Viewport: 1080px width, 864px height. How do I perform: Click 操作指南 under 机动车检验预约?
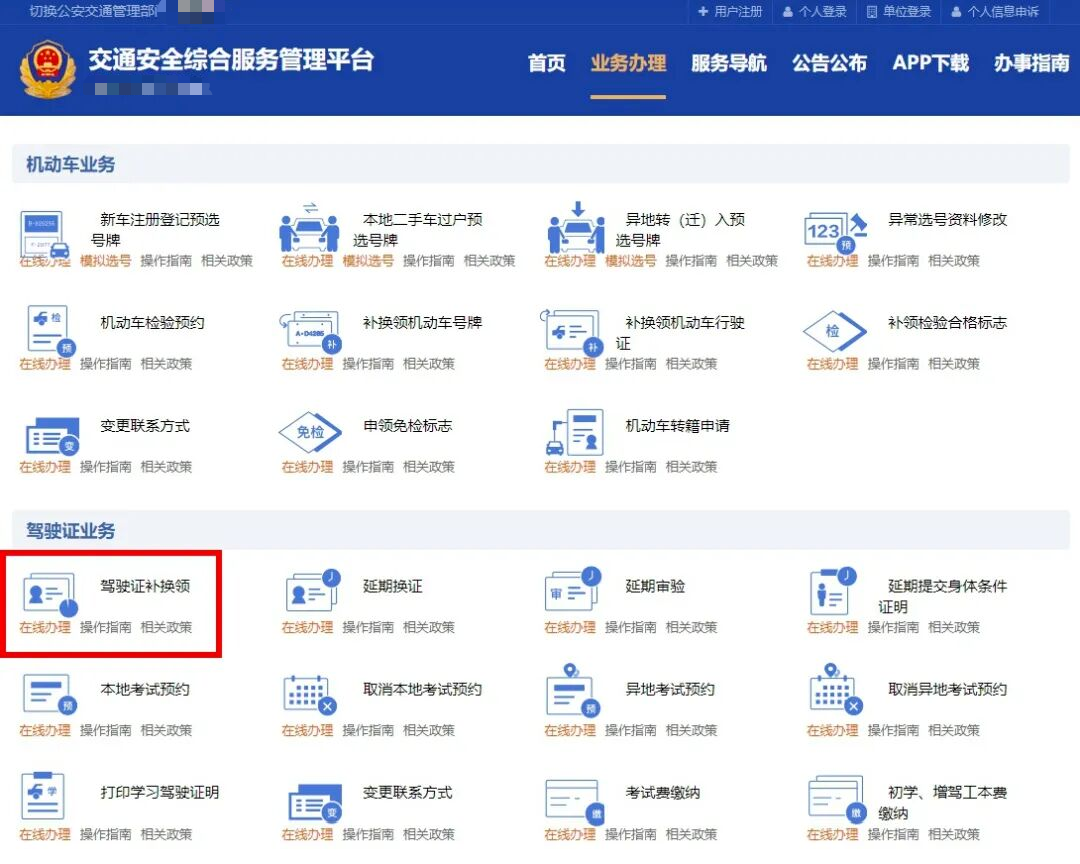tap(105, 364)
